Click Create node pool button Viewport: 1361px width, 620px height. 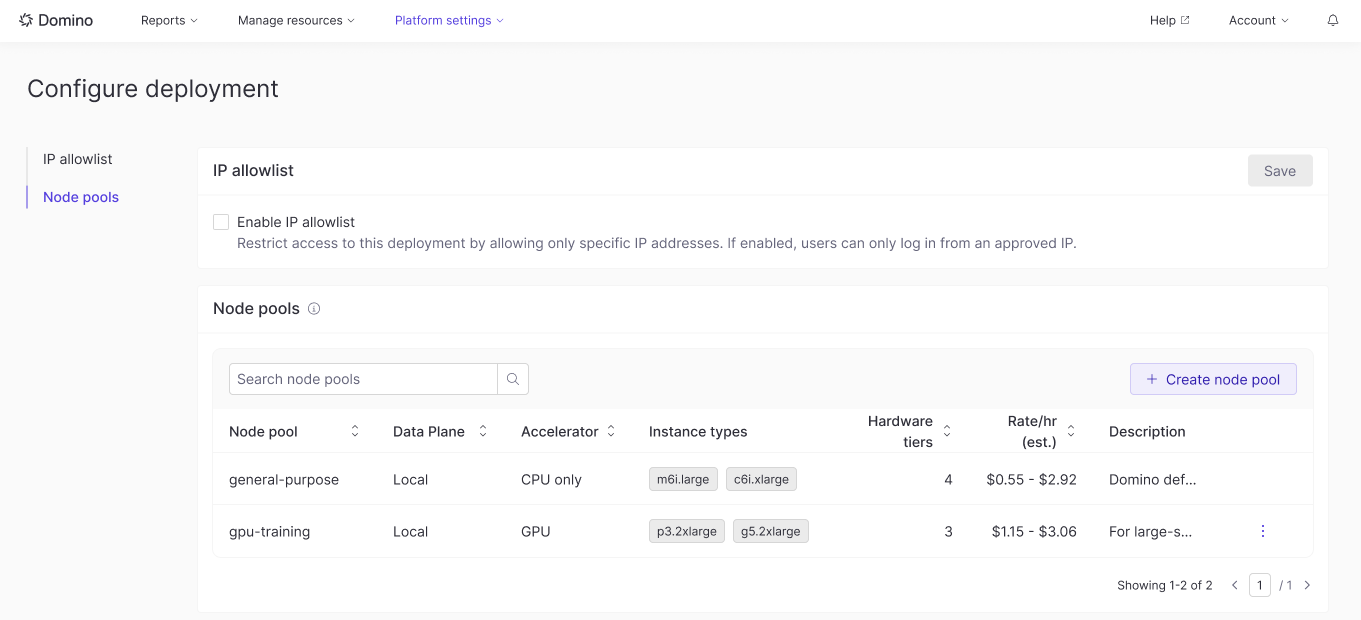1213,379
